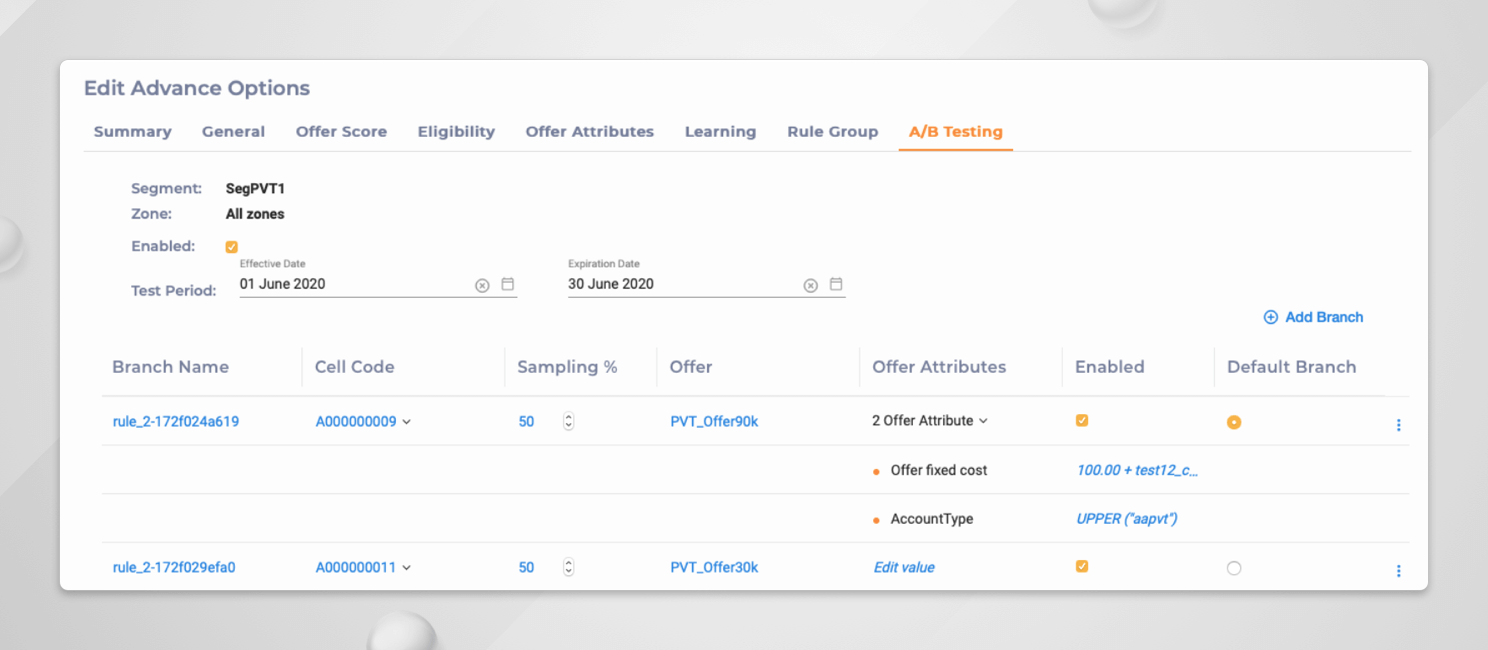1488x650 pixels.
Task: Click the Add Branch button
Action: pos(1314,317)
